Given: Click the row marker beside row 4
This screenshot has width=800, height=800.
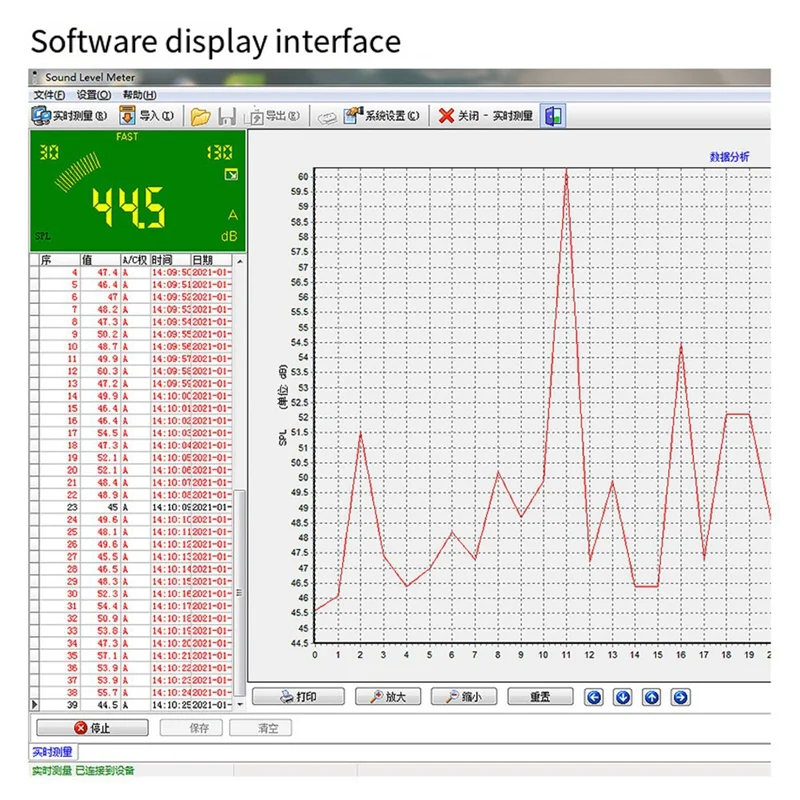Looking at the screenshot, I should (x=34, y=272).
